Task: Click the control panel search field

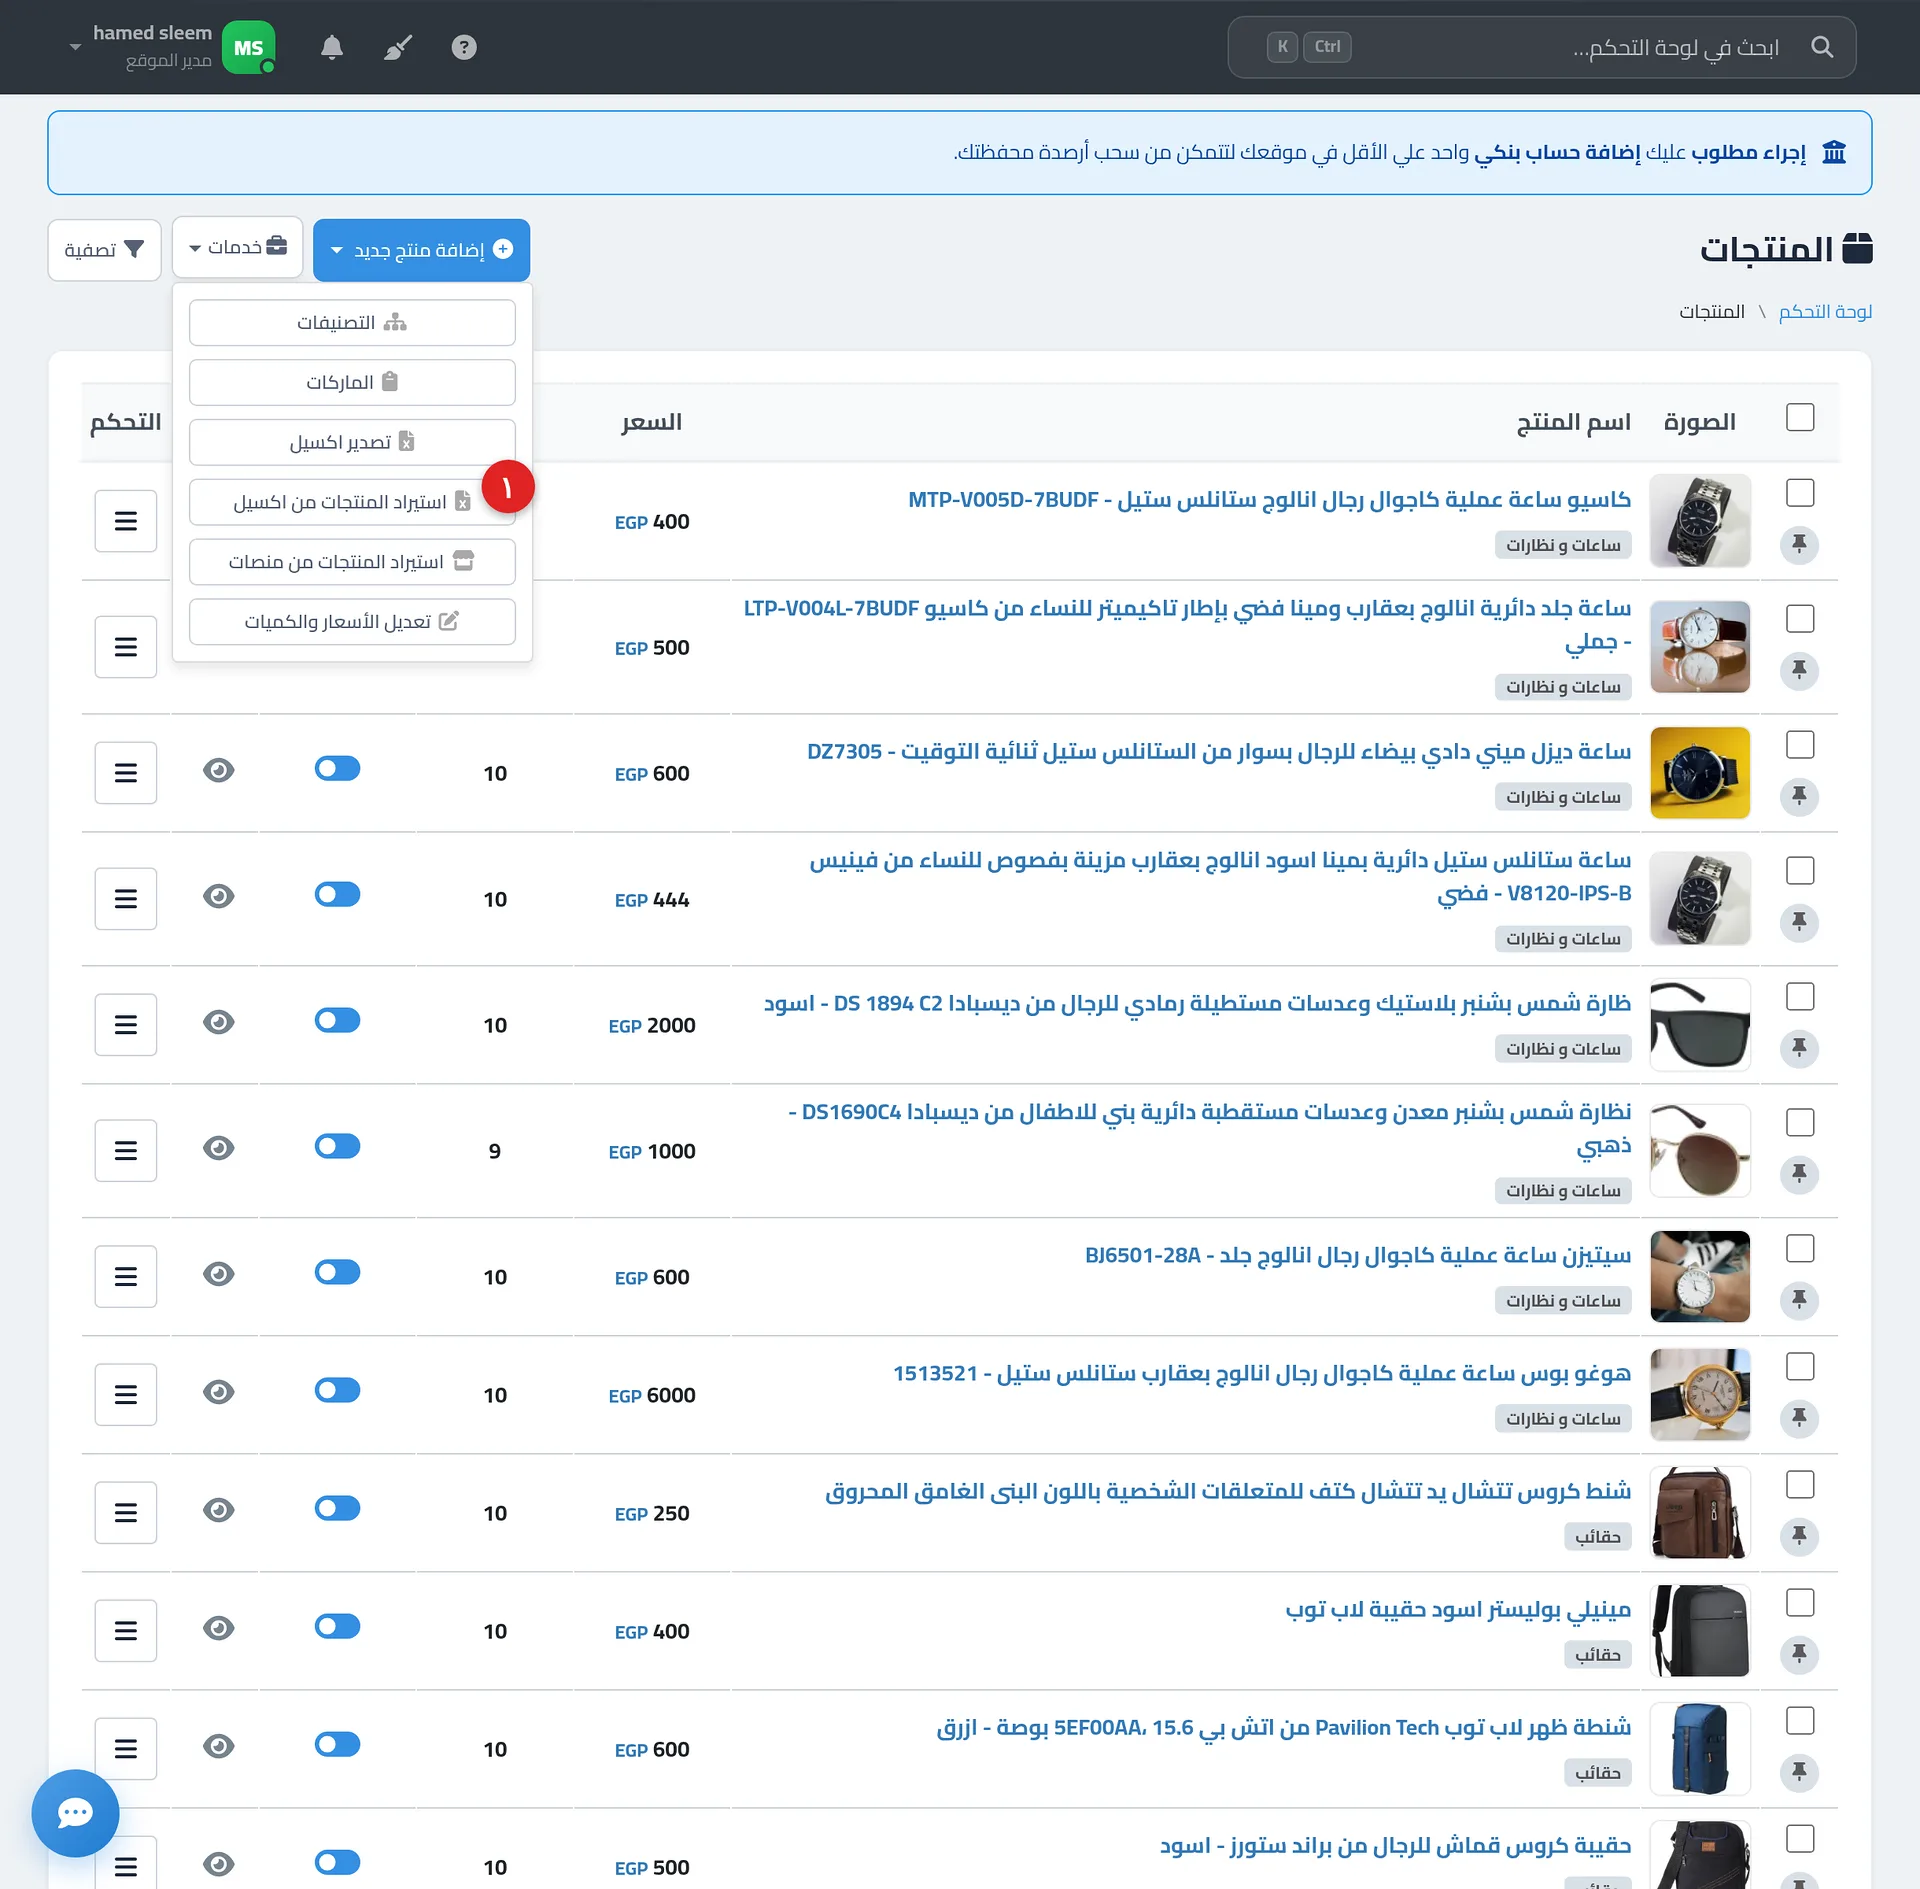Action: [1542, 47]
